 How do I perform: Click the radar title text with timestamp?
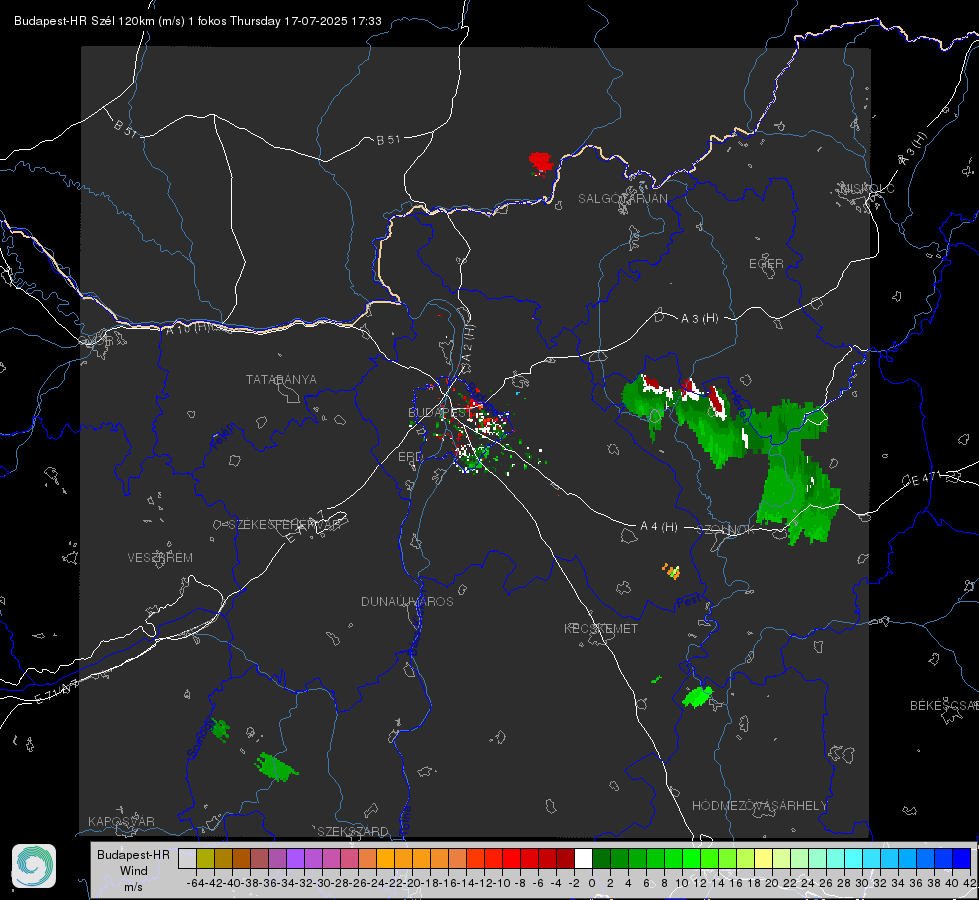click(x=198, y=21)
